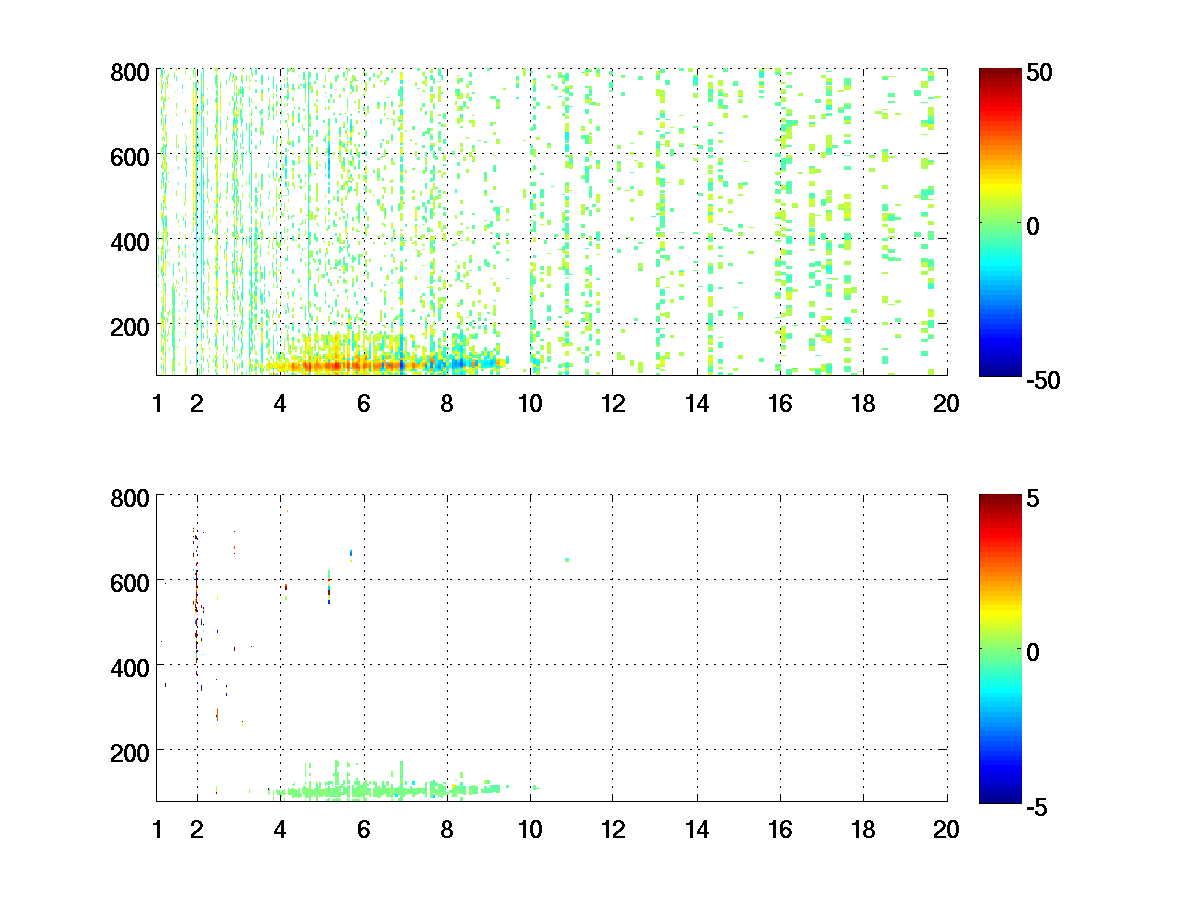Click y-axis label '800' of upper plot
Screen dimensions: 1200x900
[131, 72]
